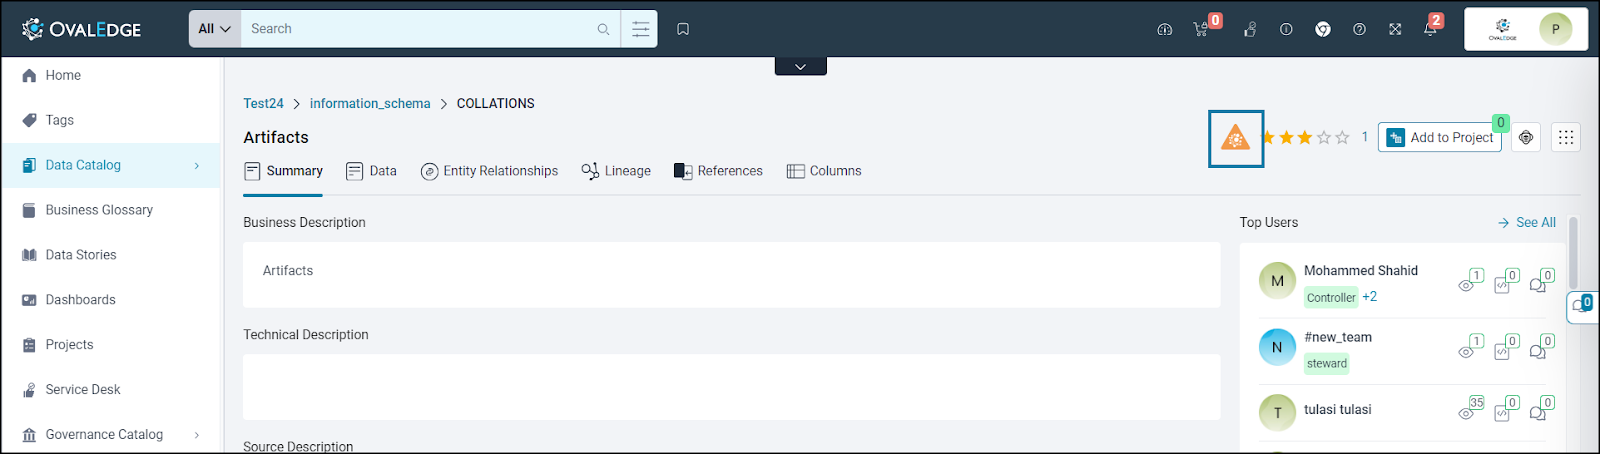
Task: Open the help question mark icon
Action: [x=1359, y=29]
